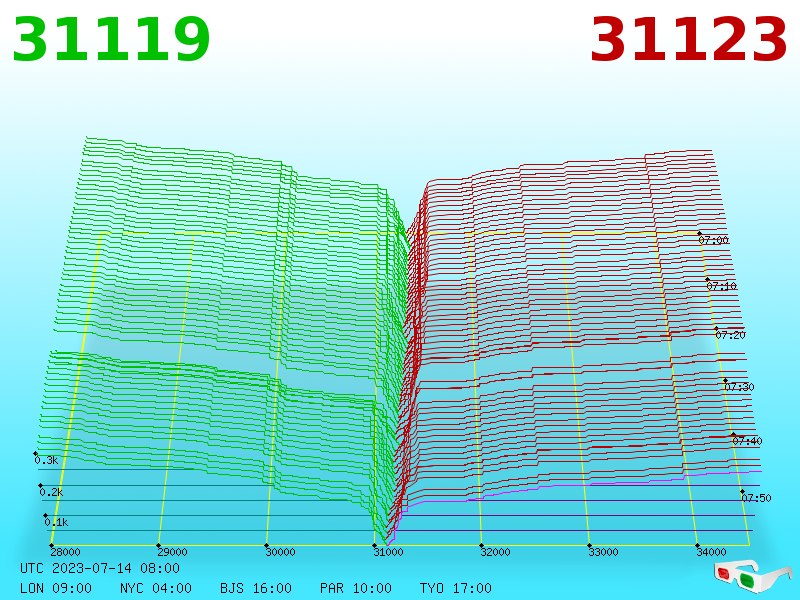Click the 3D anaglyph glasses icon
Screen dimensions: 800x600
coord(753,576)
